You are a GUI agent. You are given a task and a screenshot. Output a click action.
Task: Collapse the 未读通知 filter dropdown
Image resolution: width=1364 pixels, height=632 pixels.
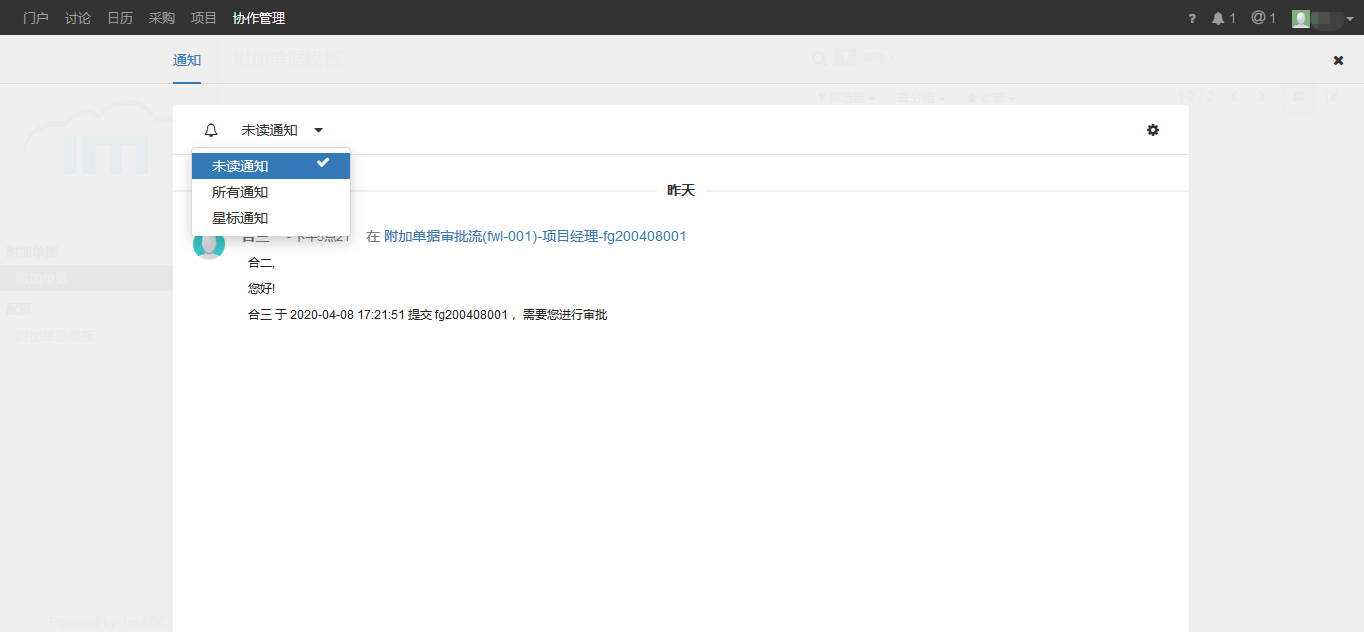282,130
